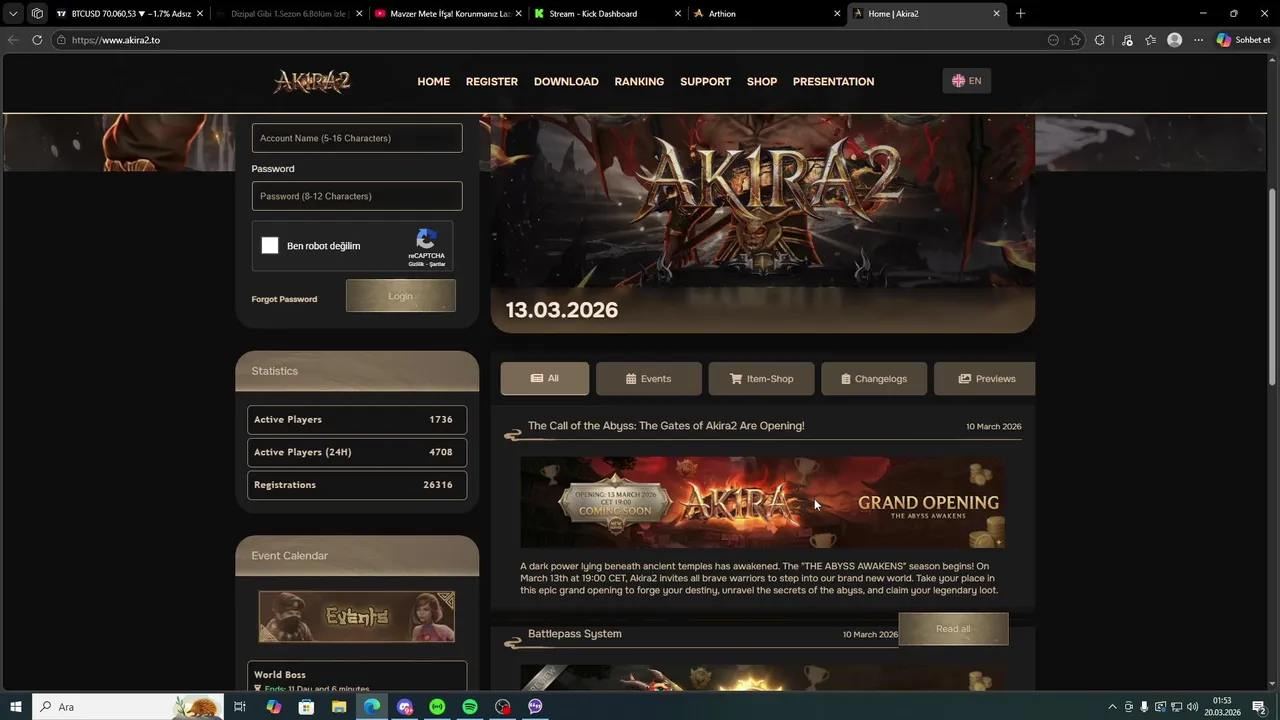Click the Events calendar banner image

357,616
